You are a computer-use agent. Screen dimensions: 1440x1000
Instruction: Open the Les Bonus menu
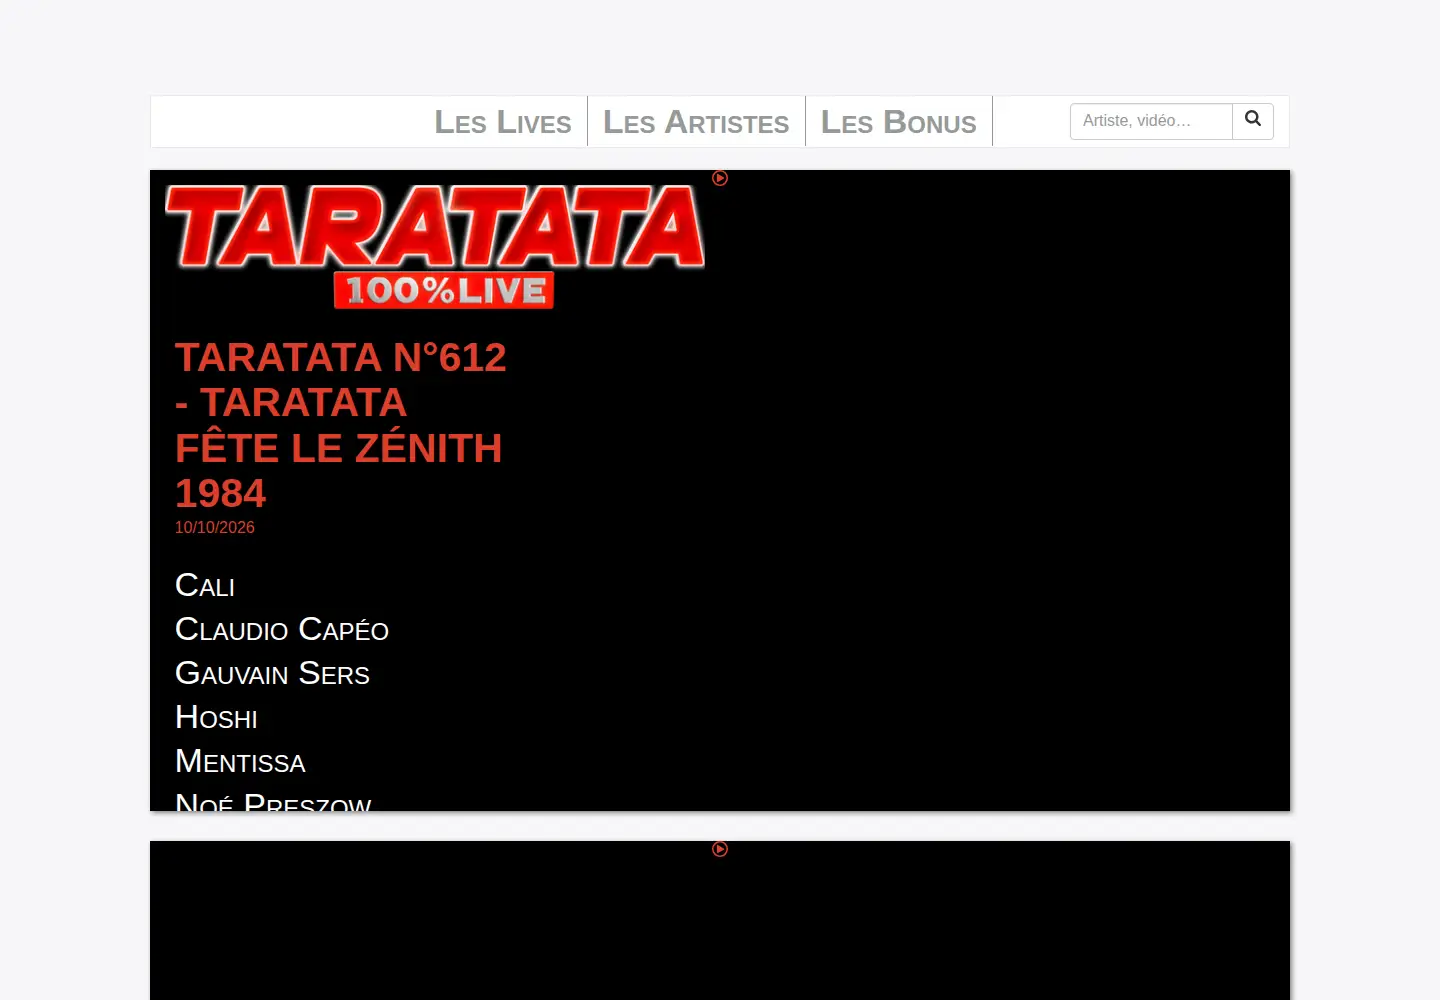(899, 122)
